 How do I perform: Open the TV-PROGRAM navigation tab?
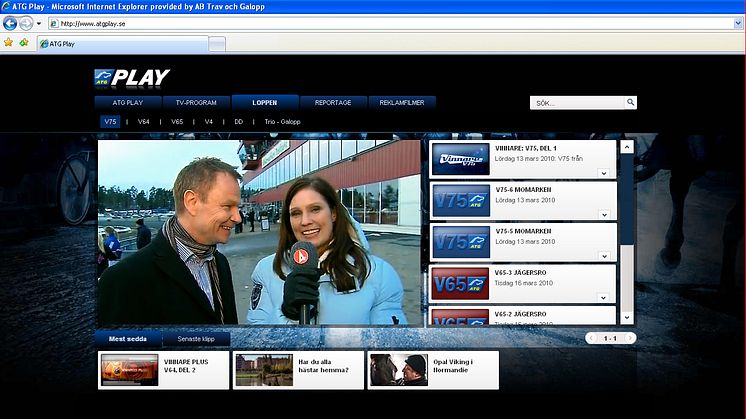(196, 103)
